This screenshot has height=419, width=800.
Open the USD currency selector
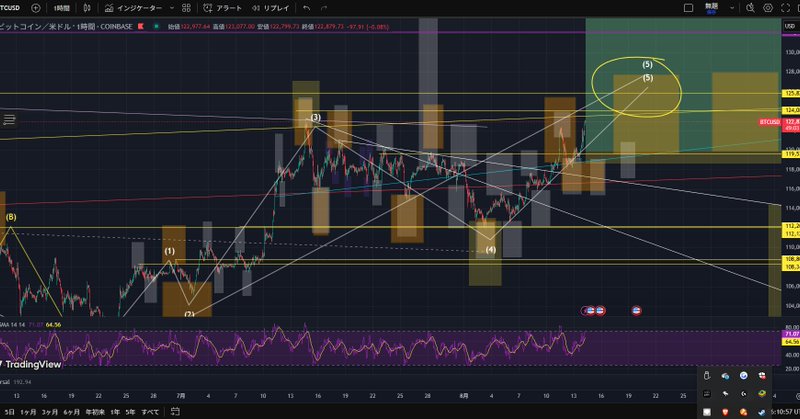point(789,26)
